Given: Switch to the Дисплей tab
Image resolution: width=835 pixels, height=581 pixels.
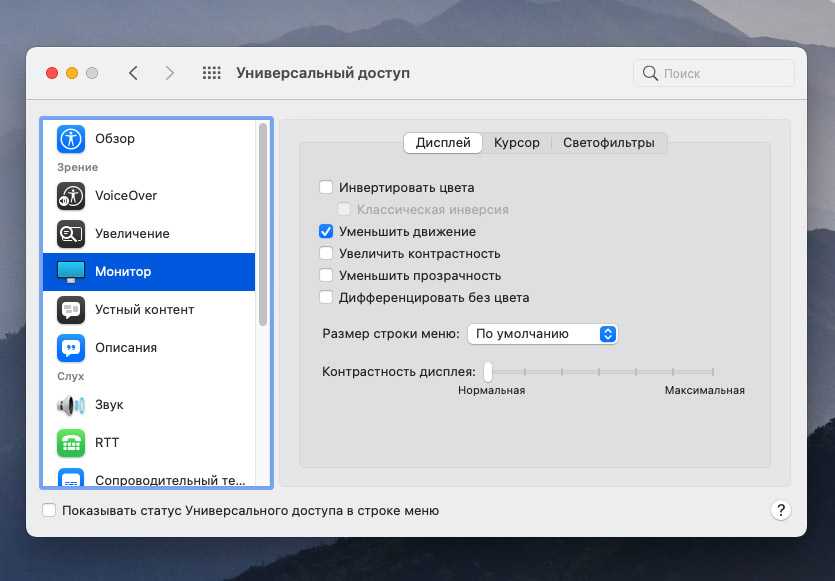Looking at the screenshot, I should pos(443,143).
